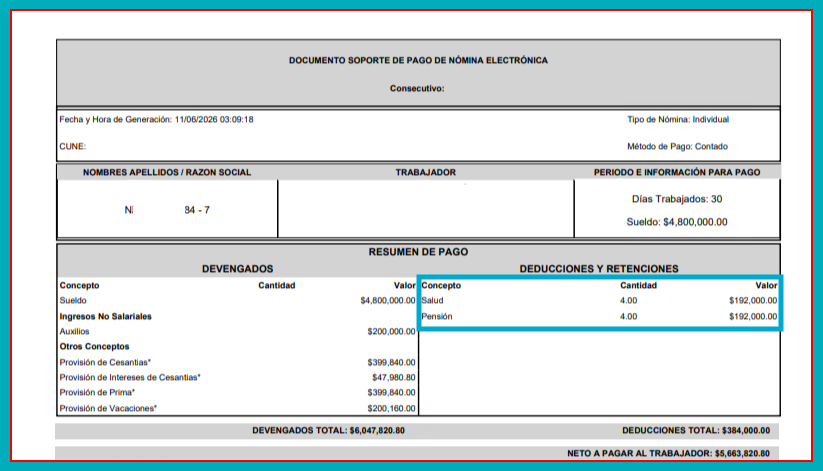823x471 pixels.
Task: Click 'Cantidad' header under DEDUCCIONES
Action: click(638, 285)
